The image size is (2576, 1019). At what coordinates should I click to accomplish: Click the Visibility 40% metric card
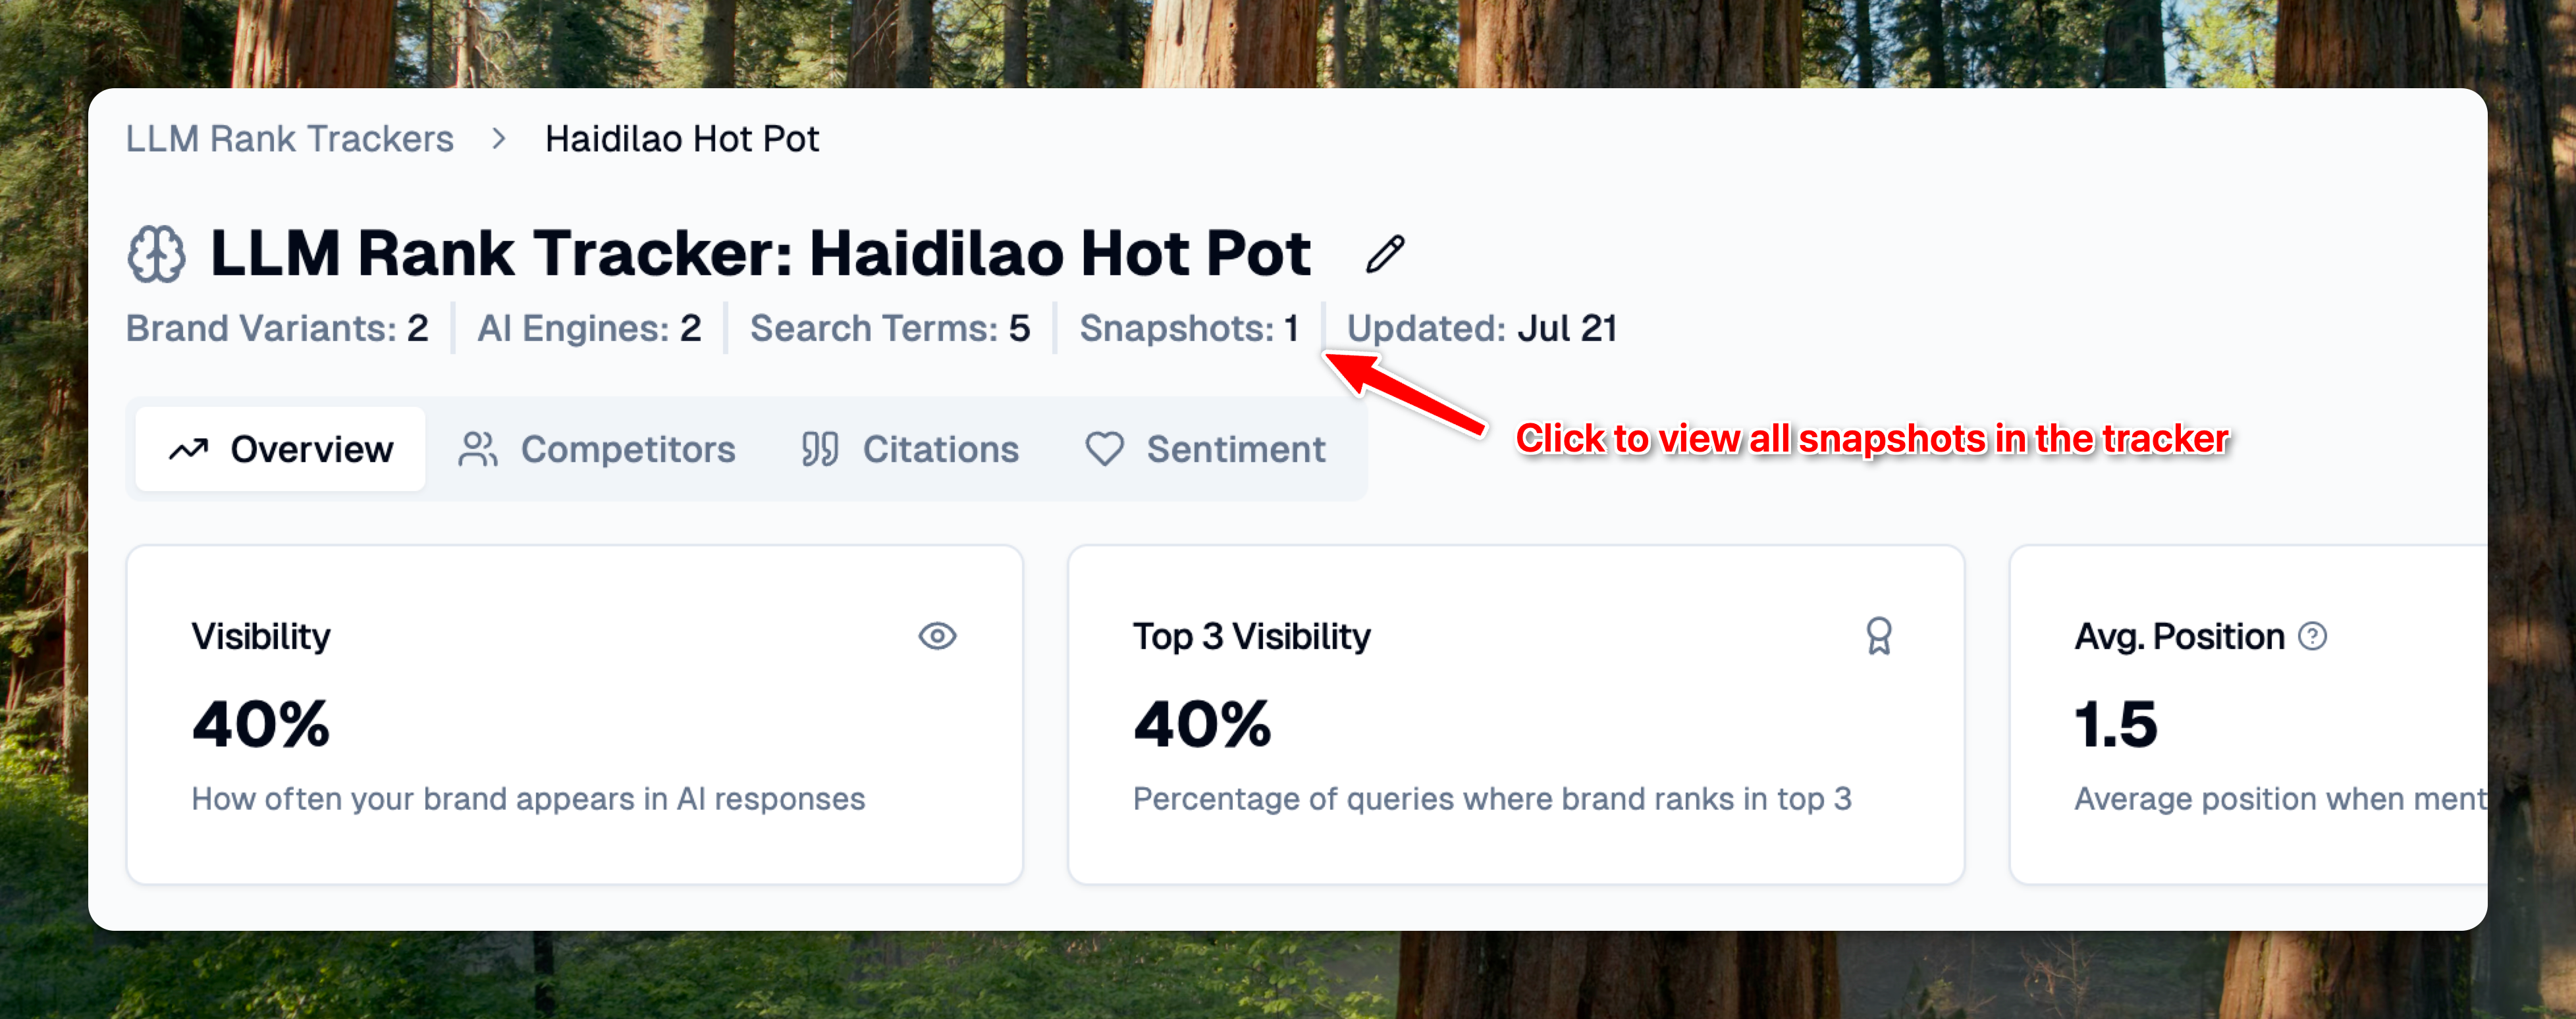(574, 714)
